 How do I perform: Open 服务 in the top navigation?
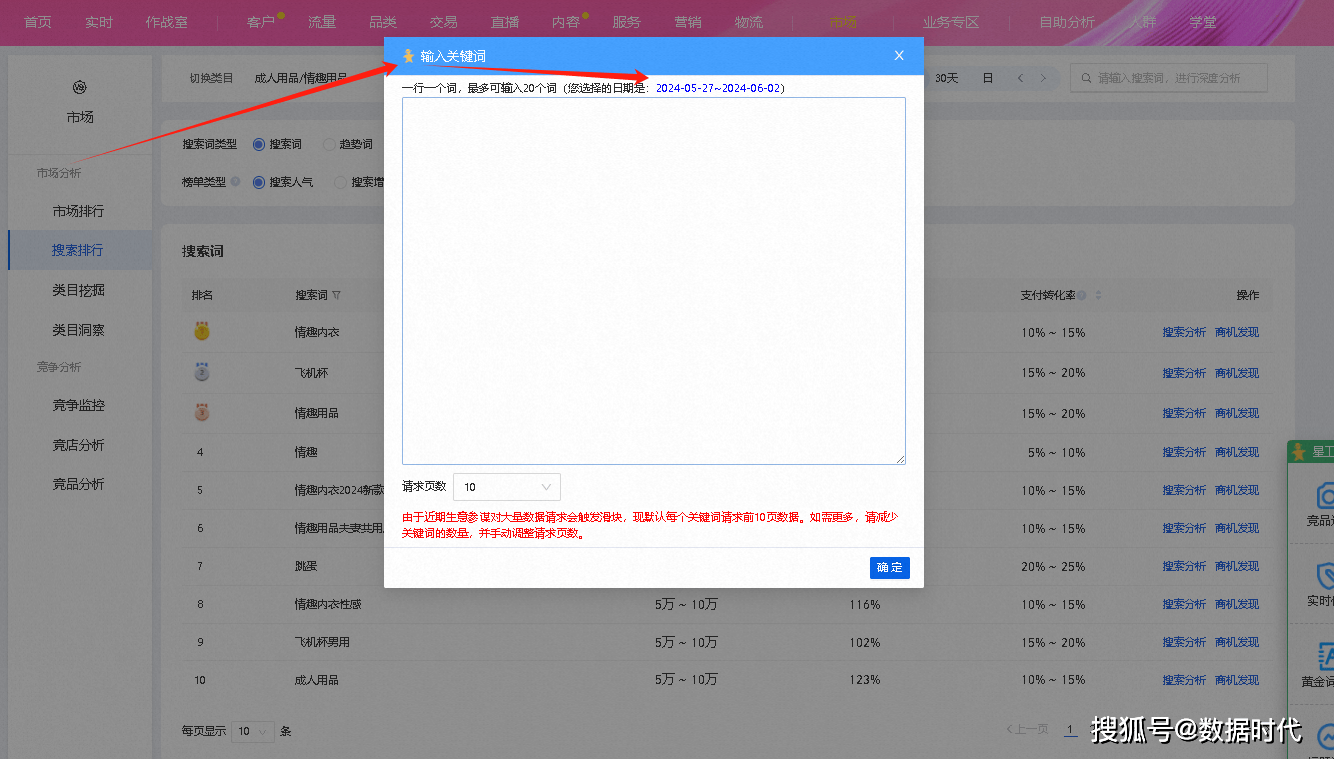point(627,22)
